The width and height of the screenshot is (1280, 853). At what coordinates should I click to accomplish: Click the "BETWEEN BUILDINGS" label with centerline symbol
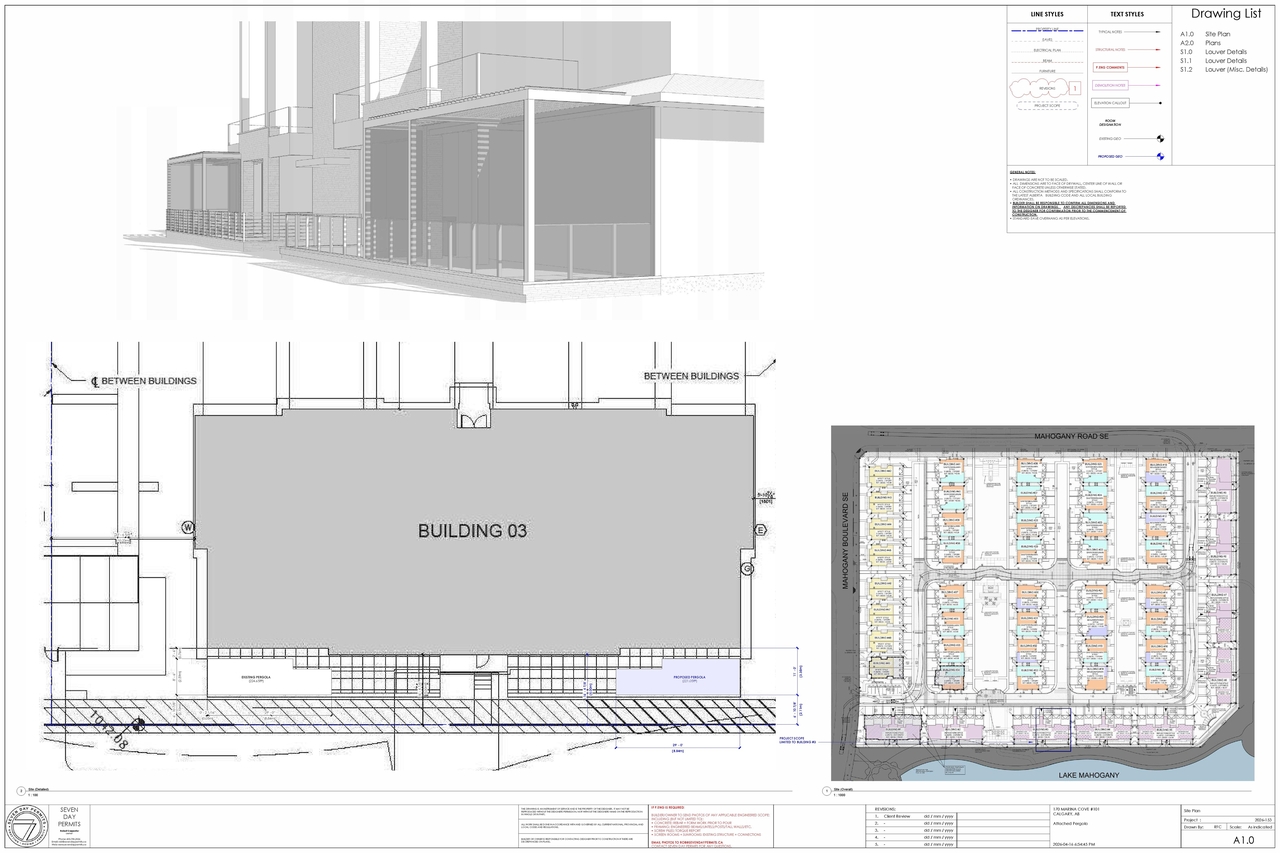tap(144, 381)
